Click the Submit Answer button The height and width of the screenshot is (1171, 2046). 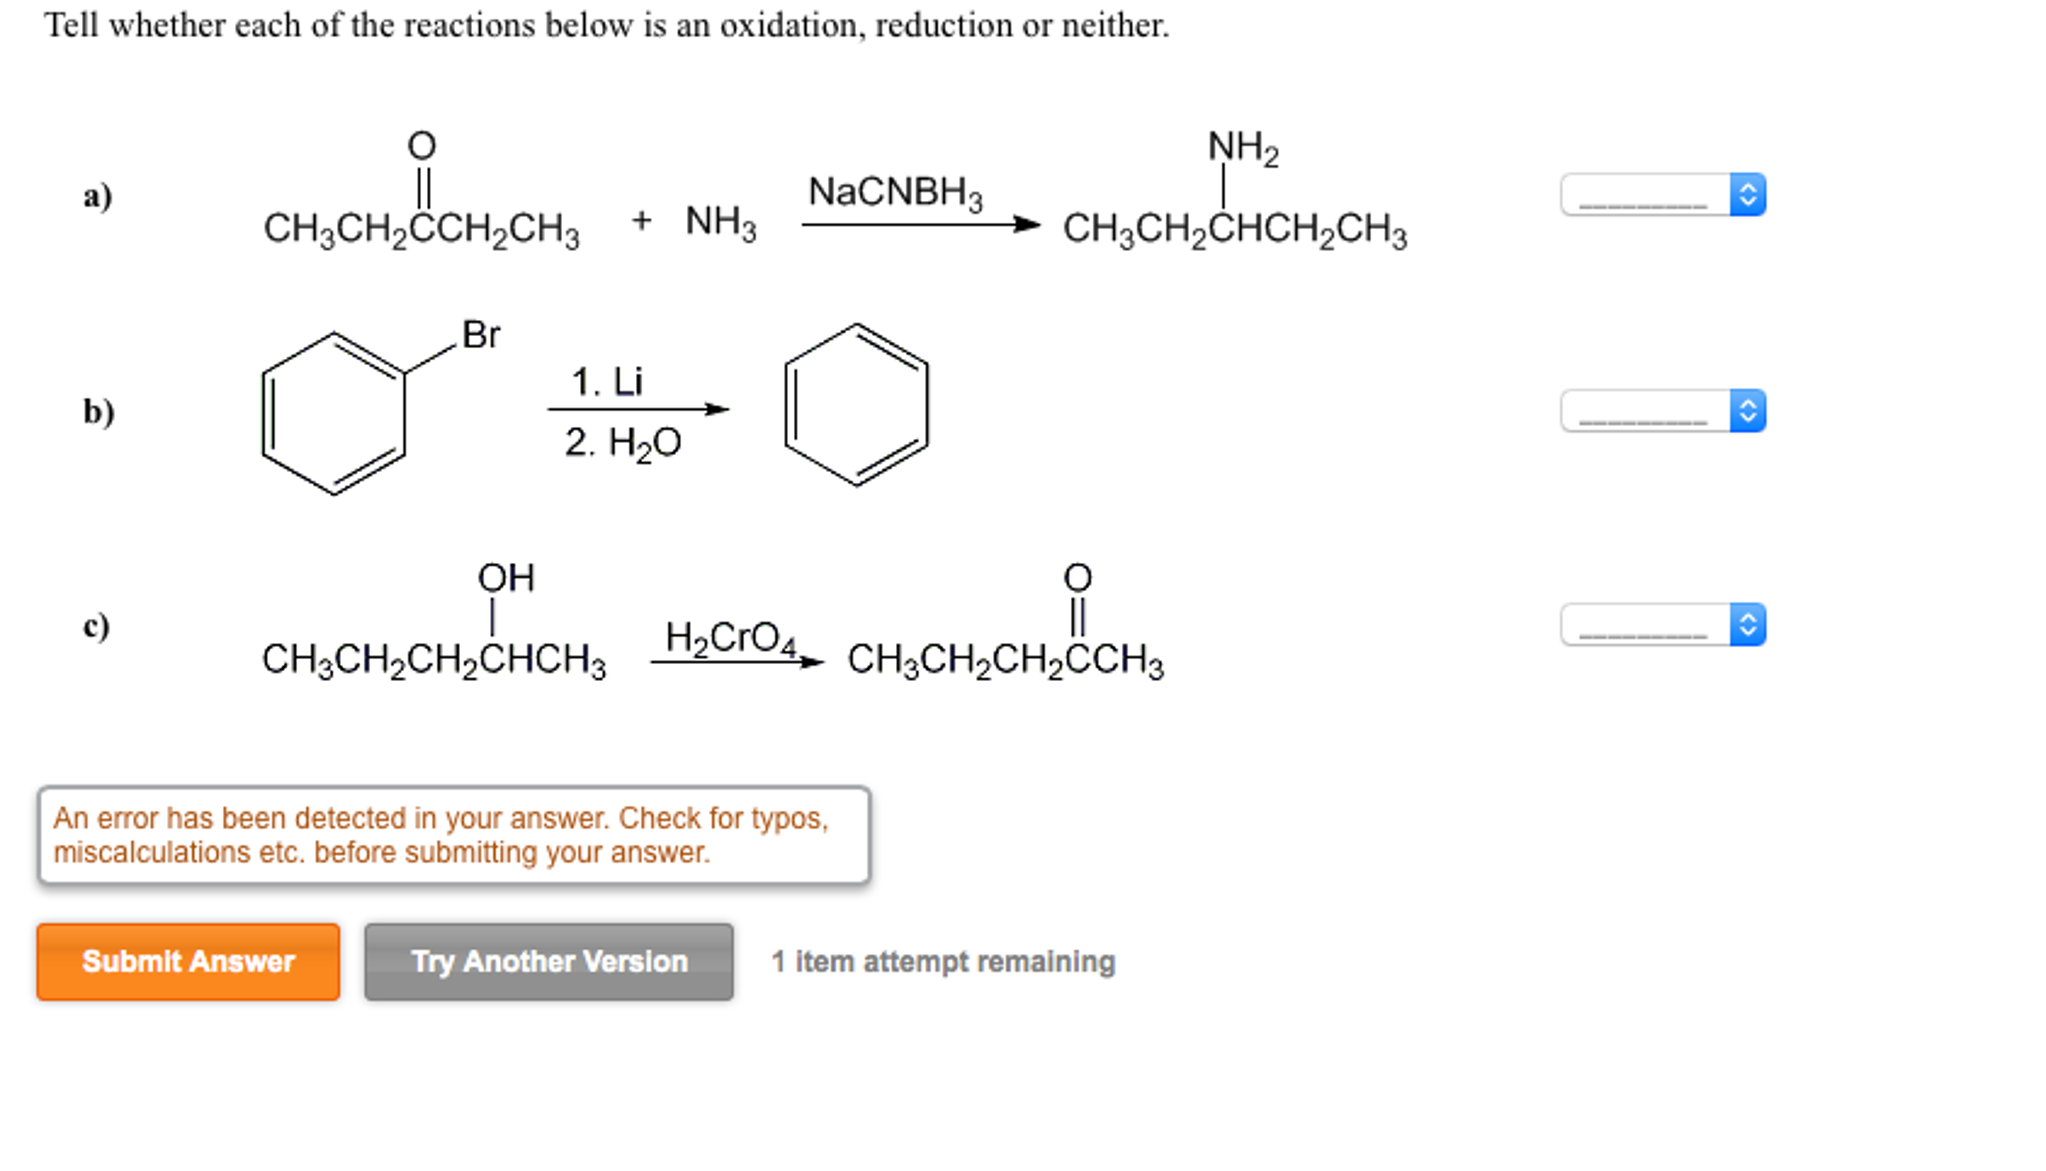(188, 963)
